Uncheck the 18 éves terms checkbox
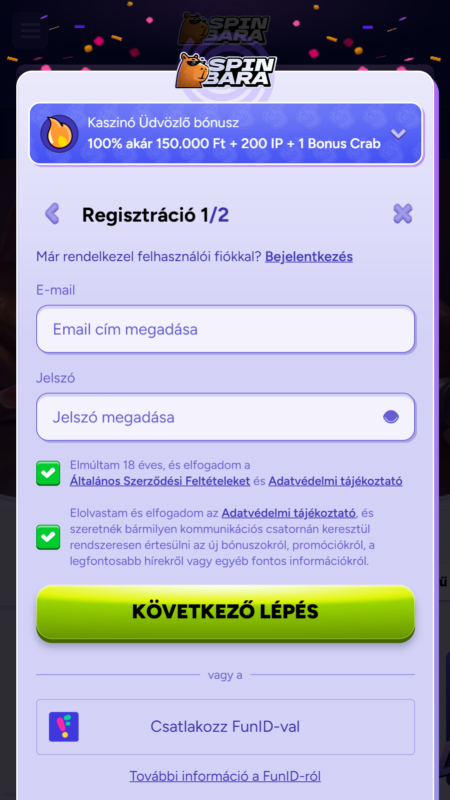The height and width of the screenshot is (800, 450). tap(48, 473)
